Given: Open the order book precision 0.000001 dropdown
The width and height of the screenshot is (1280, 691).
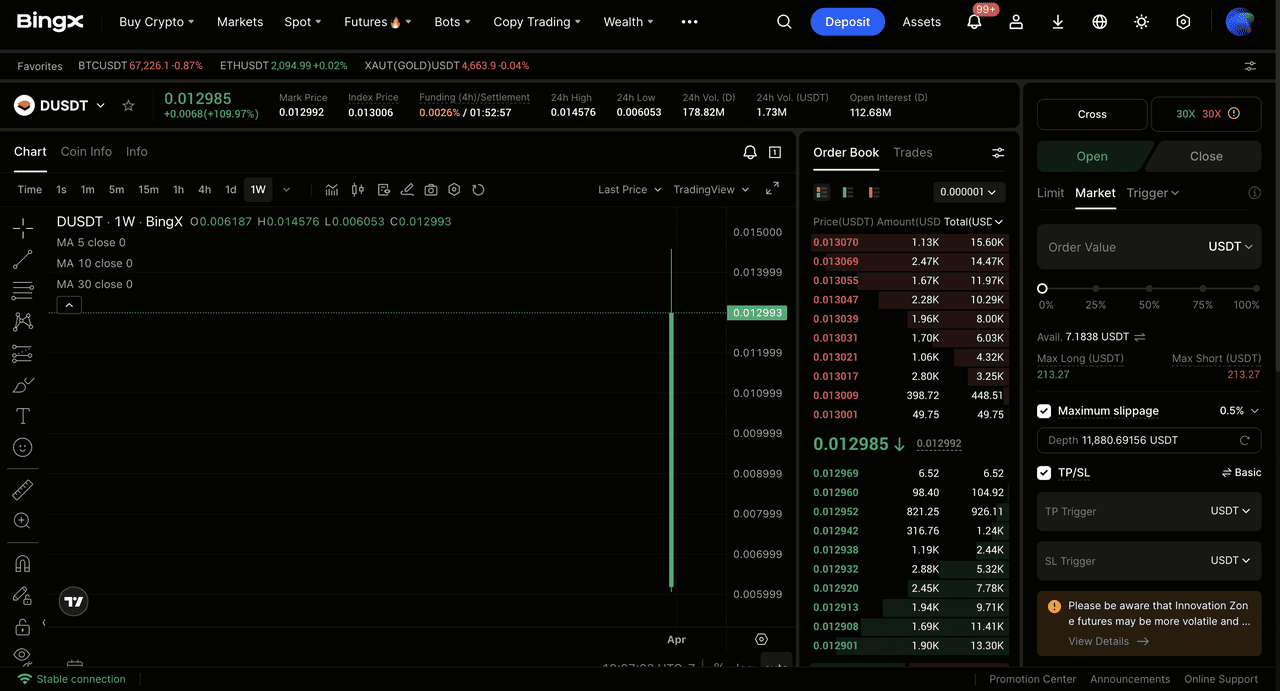Looking at the screenshot, I should [x=969, y=192].
